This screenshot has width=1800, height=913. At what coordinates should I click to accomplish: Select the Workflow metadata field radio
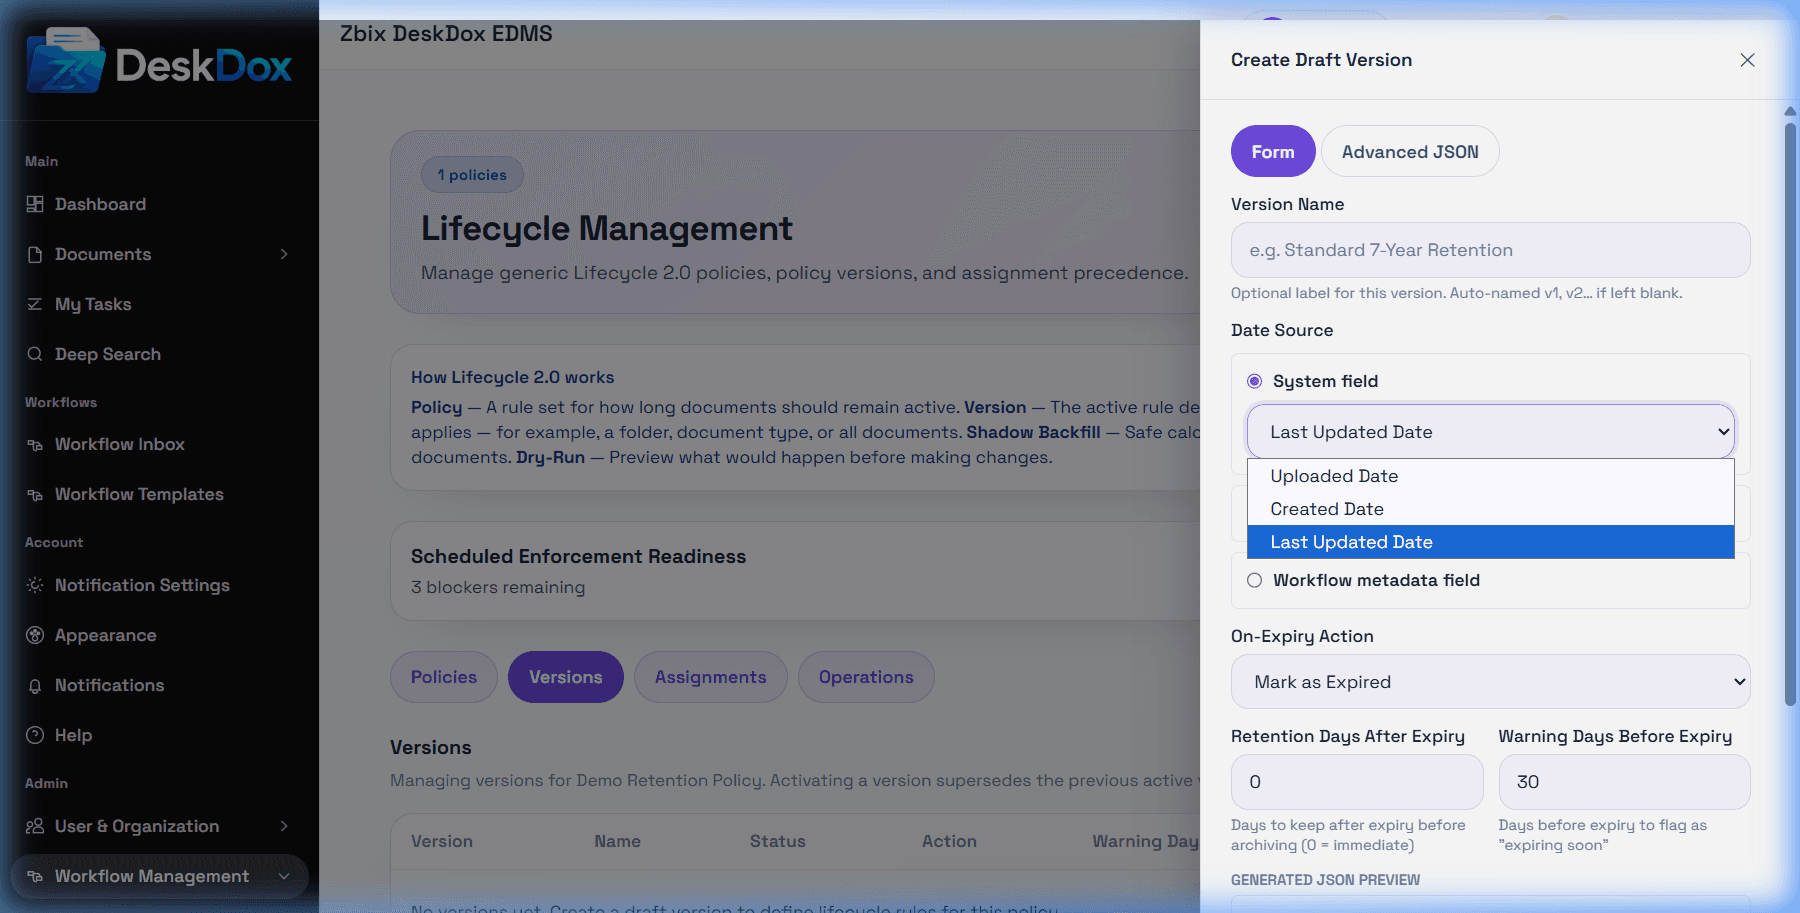1254,580
